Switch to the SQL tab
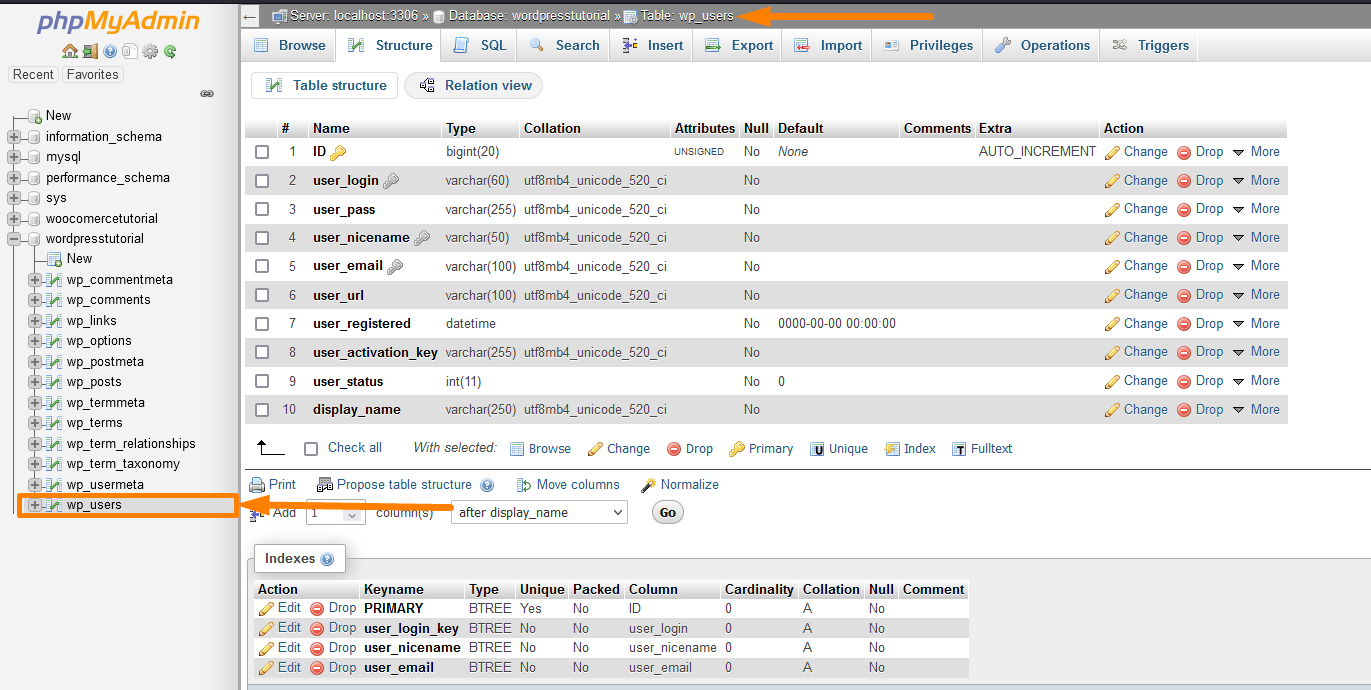This screenshot has height=690, width=1371. pyautogui.click(x=480, y=45)
